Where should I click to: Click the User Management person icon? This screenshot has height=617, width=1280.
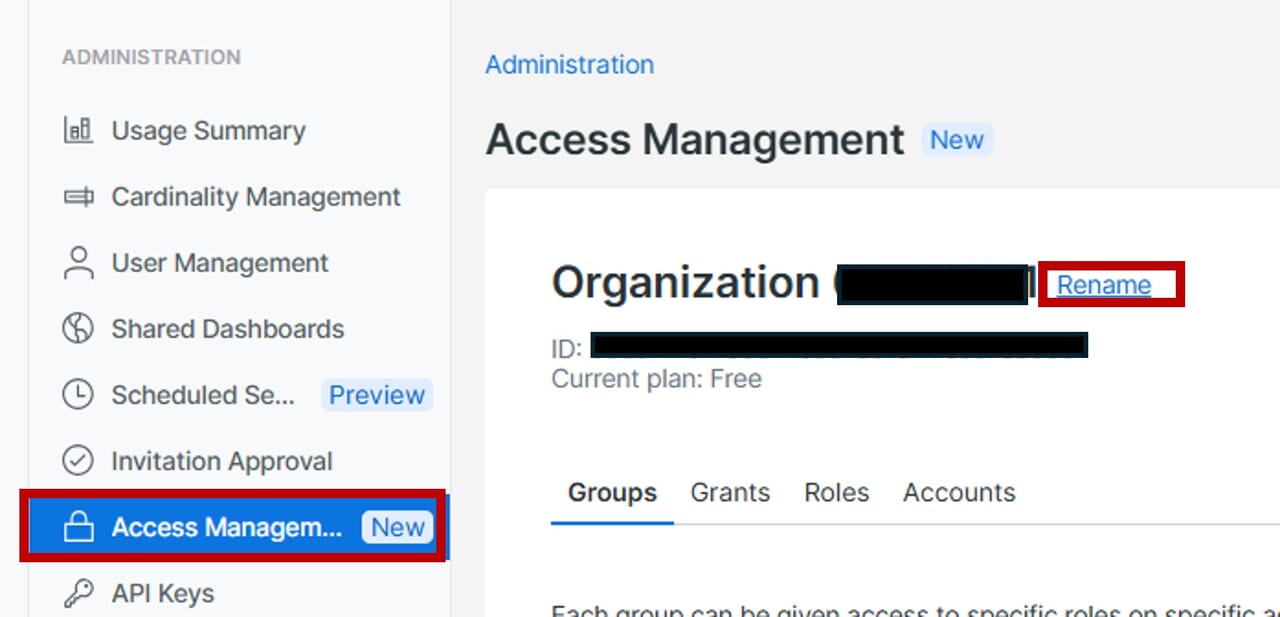tap(78, 263)
